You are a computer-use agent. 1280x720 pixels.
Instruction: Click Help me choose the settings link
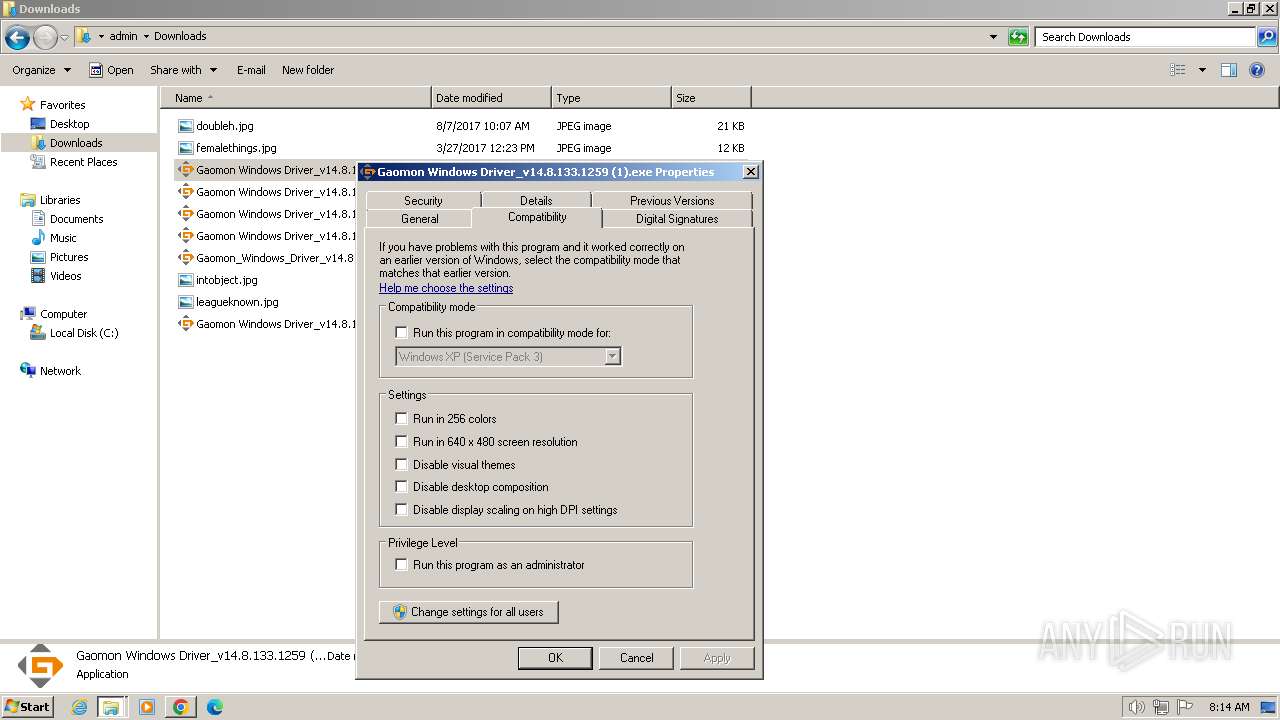(x=446, y=288)
